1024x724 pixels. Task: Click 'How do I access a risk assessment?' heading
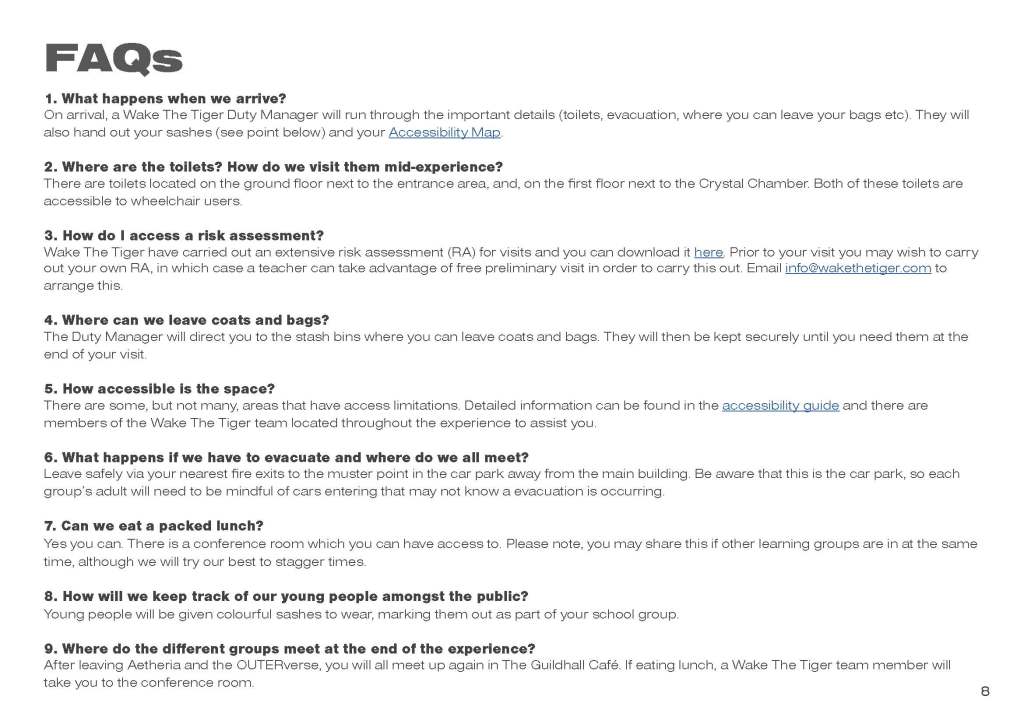(184, 236)
